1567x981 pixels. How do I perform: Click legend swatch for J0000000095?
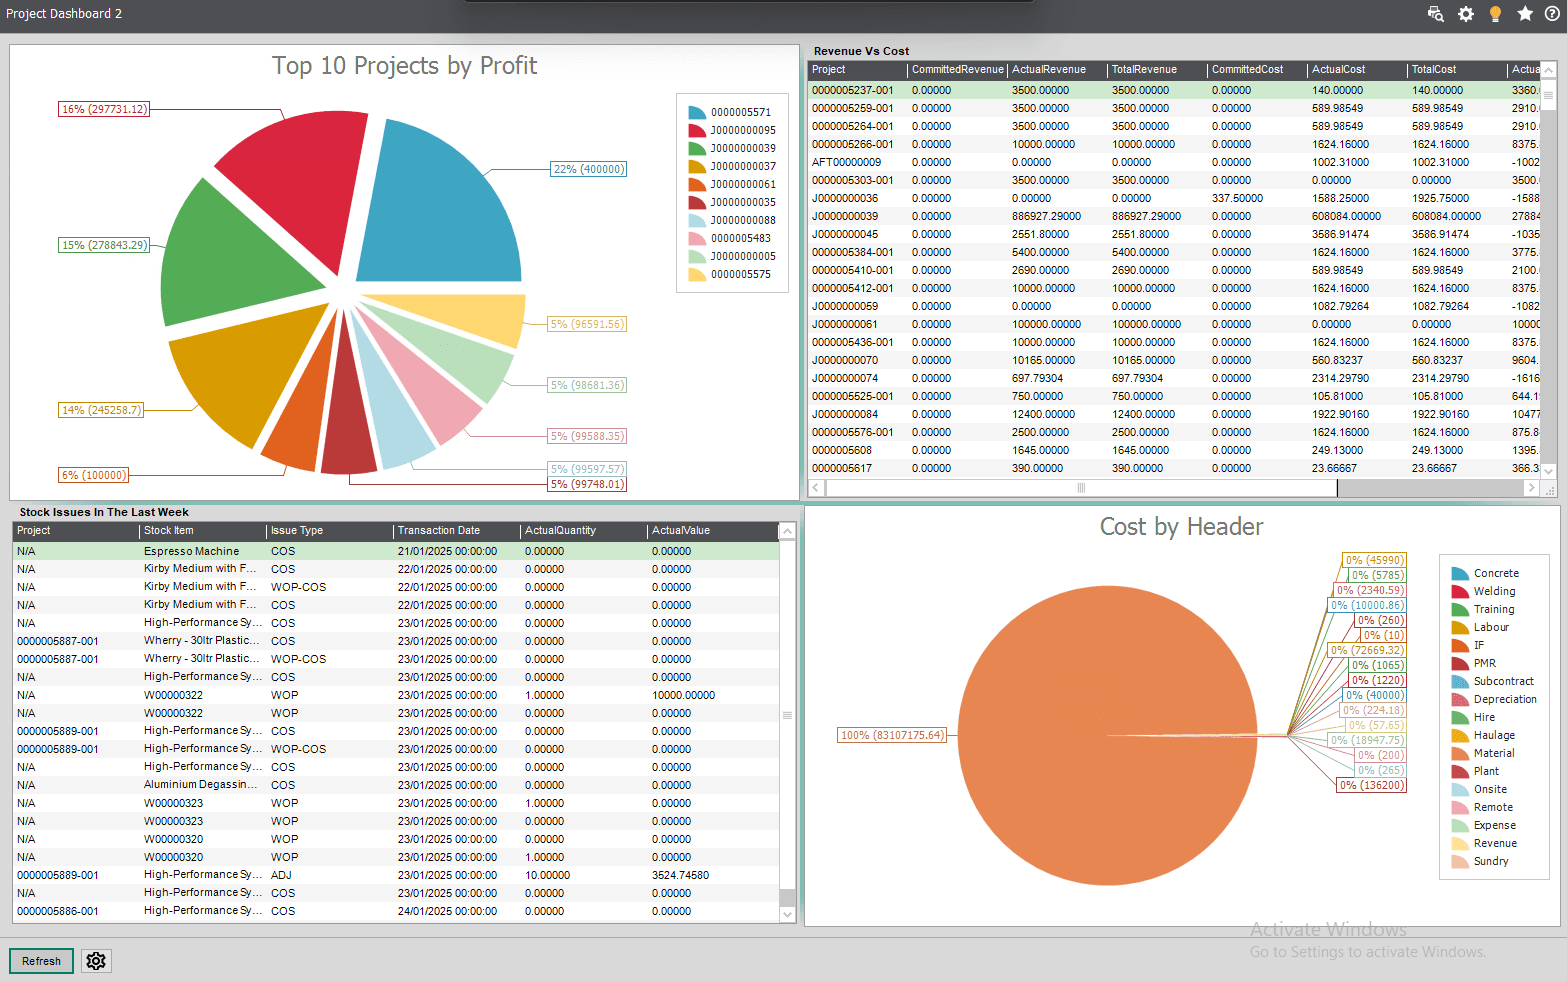pos(697,130)
